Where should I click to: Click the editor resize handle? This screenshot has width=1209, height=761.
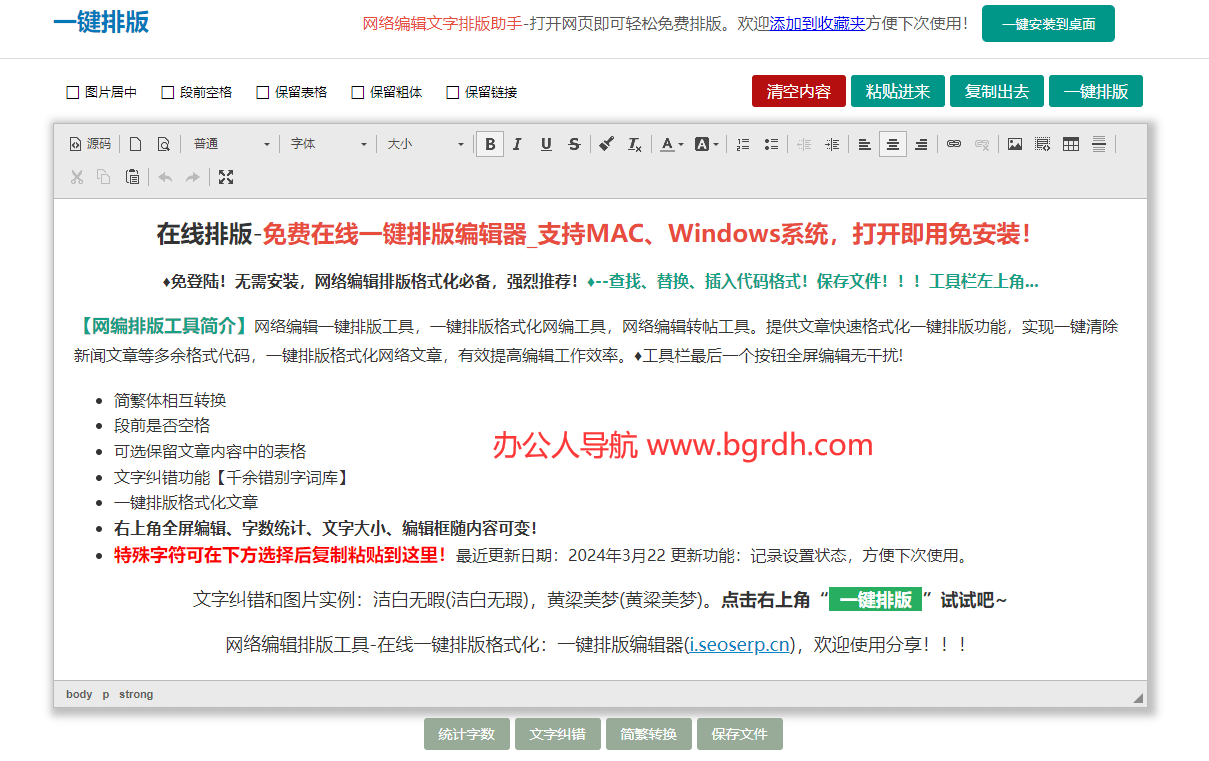(x=1137, y=698)
